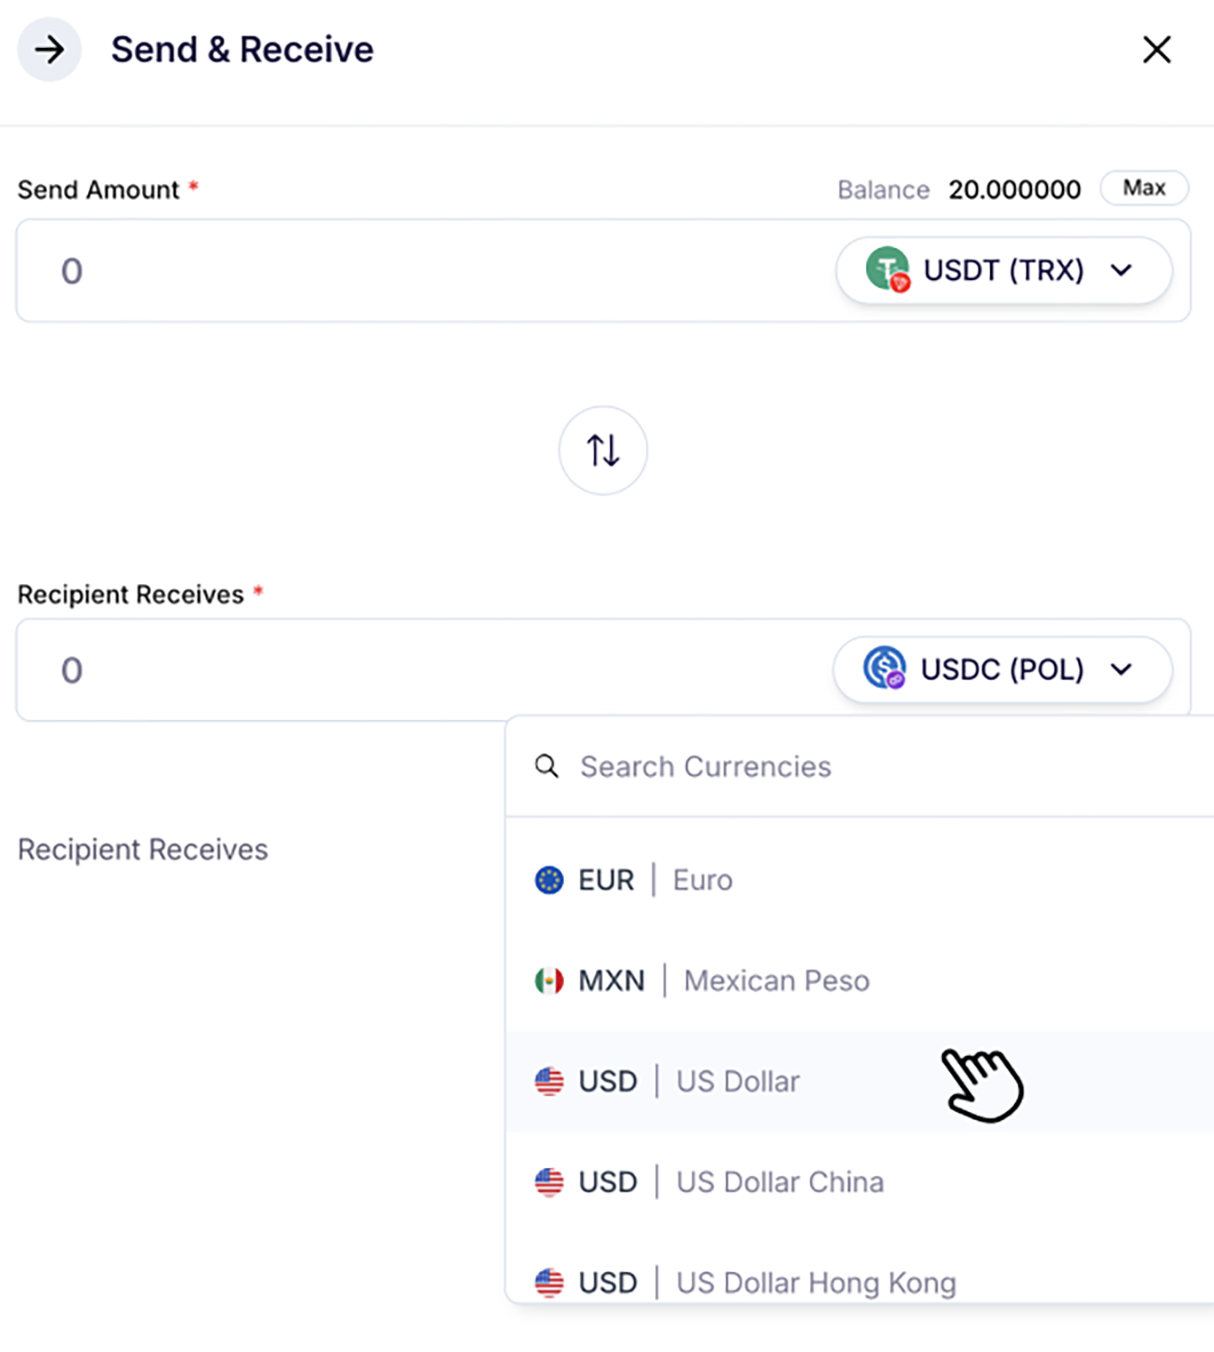The image size is (1214, 1352).
Task: Click the USDC coin icon
Action: pos(885,668)
